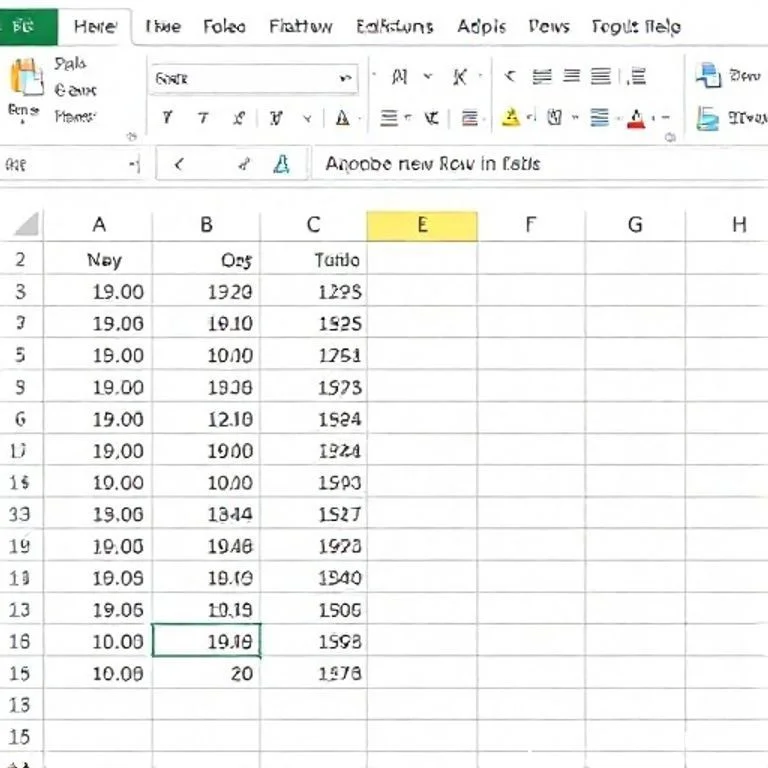Click the cell containing '20' in column B

pos(206,673)
